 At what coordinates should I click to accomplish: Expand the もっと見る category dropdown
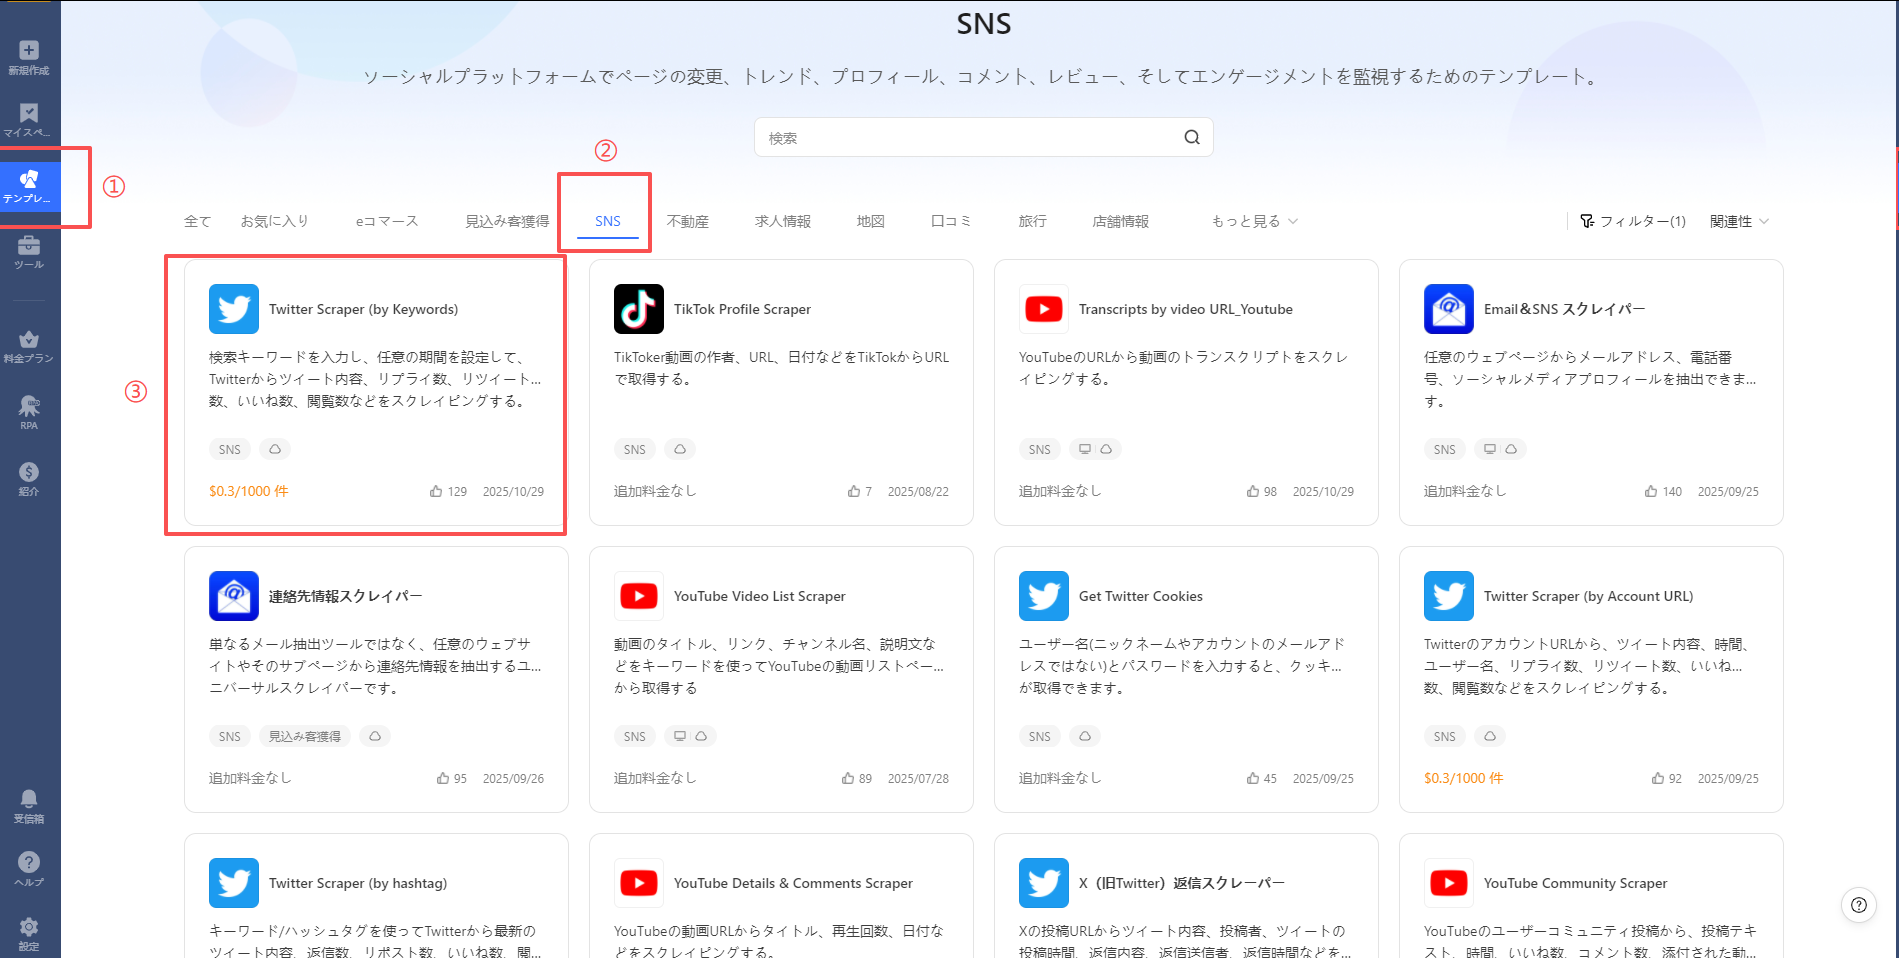1254,222
